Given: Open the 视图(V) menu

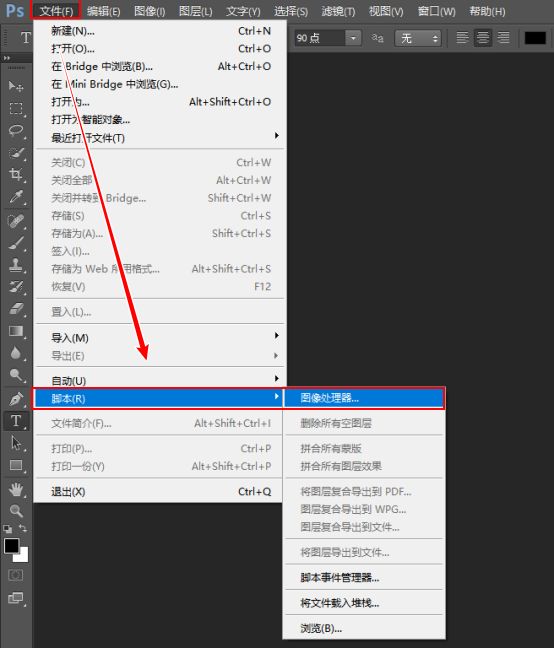Looking at the screenshot, I should [x=386, y=11].
